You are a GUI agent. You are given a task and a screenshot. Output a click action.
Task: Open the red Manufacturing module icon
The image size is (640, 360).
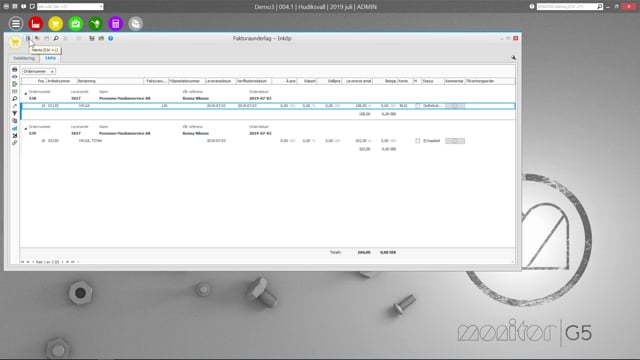pos(36,24)
